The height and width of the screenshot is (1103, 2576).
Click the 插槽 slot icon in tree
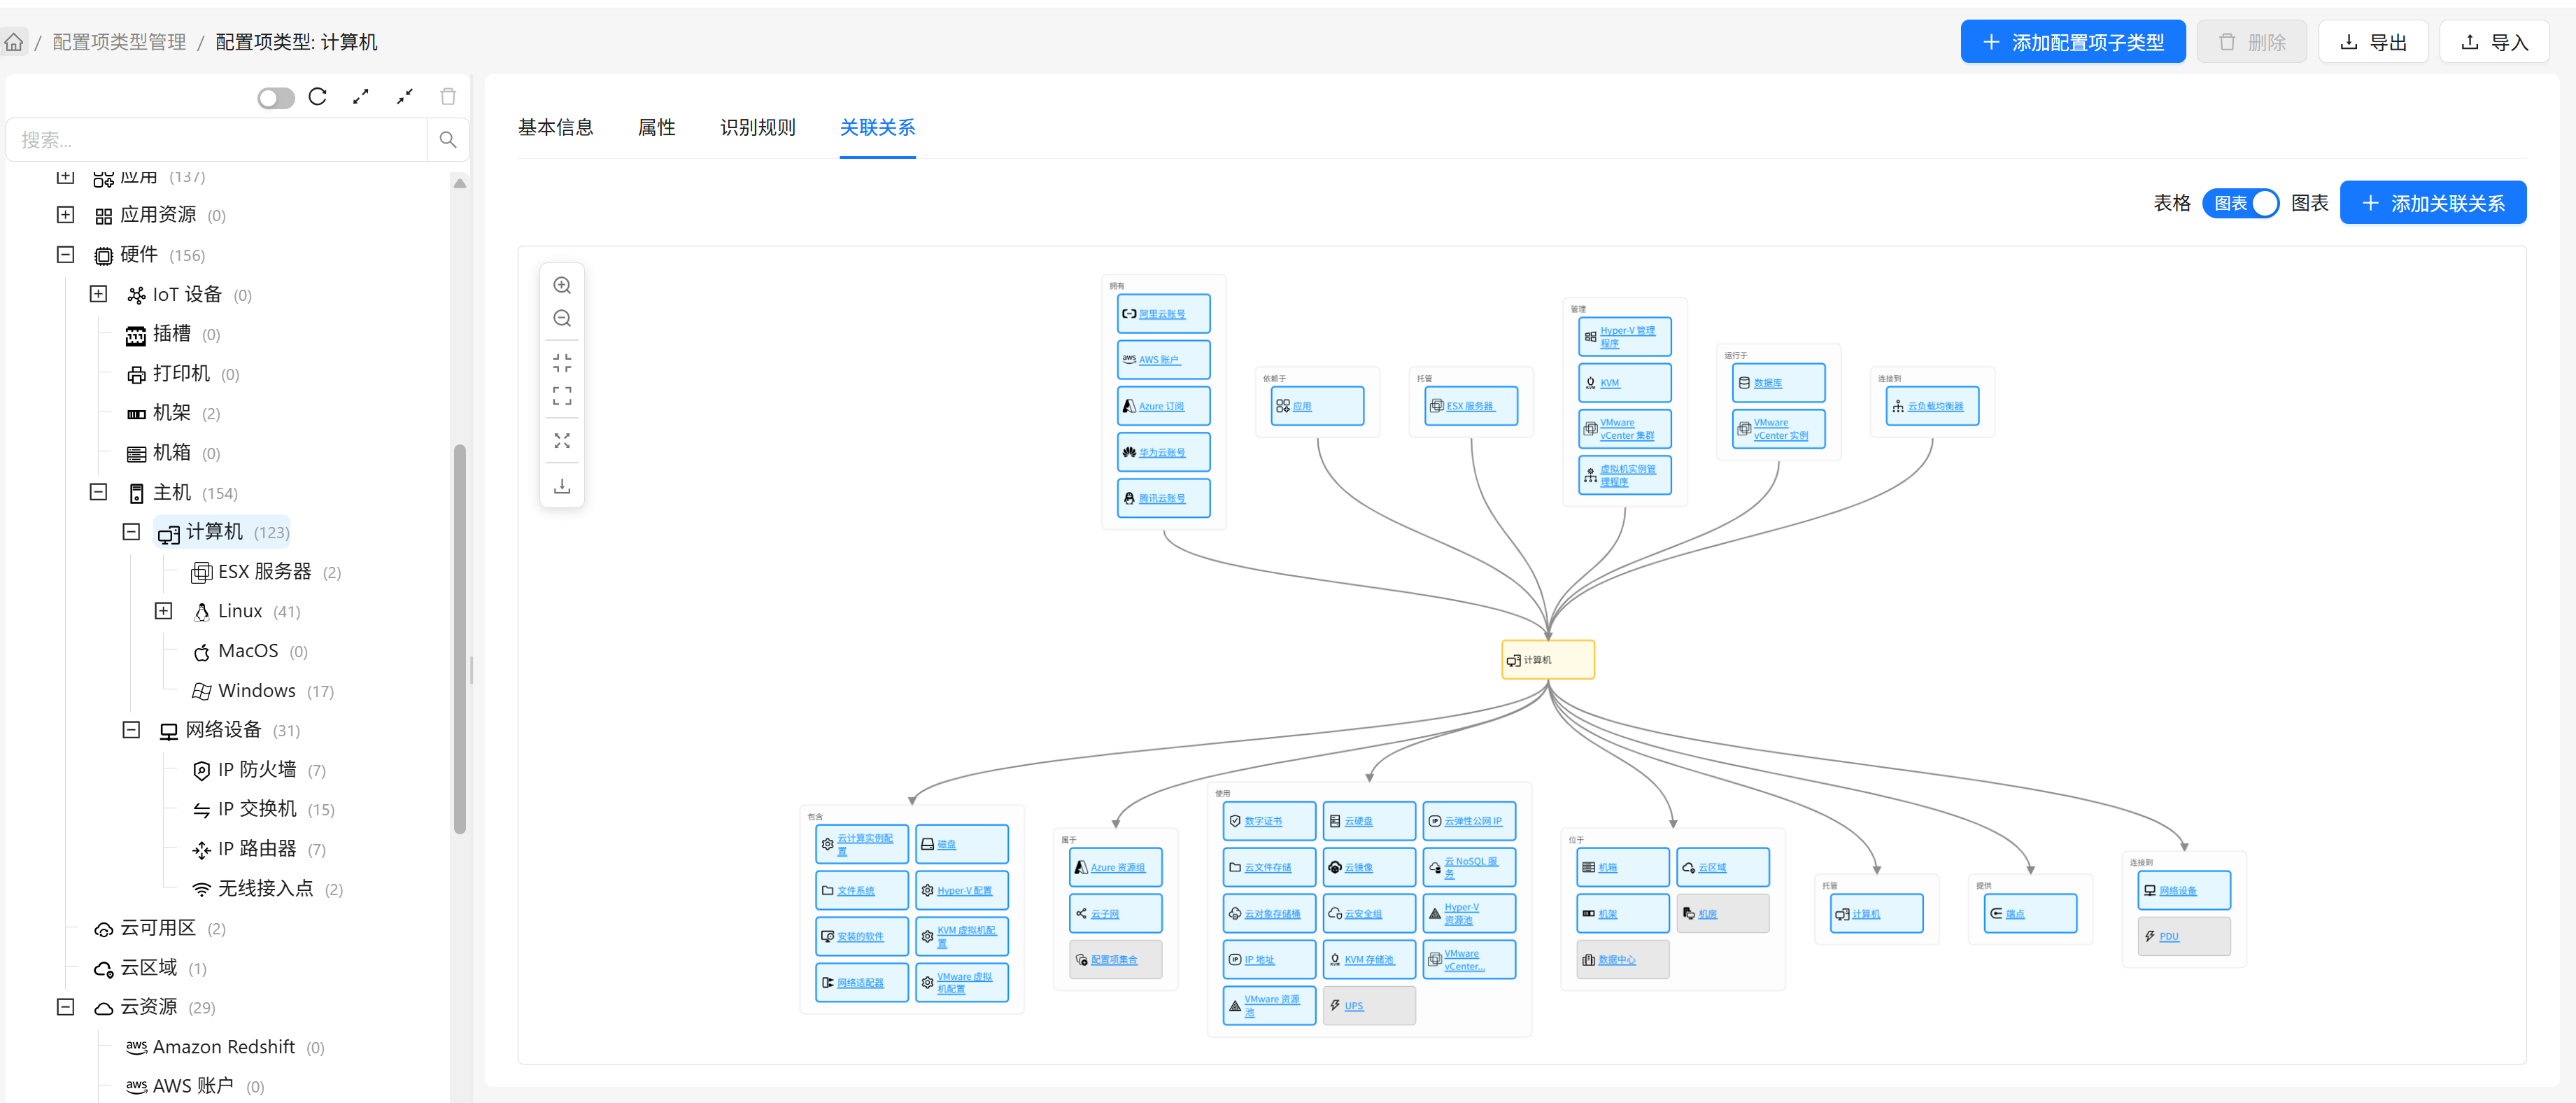136,335
